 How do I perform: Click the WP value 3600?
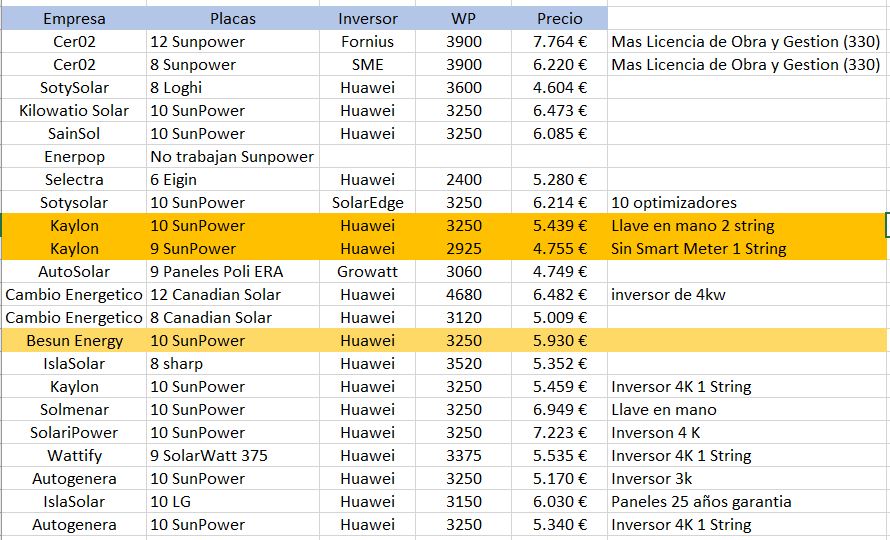click(x=463, y=87)
